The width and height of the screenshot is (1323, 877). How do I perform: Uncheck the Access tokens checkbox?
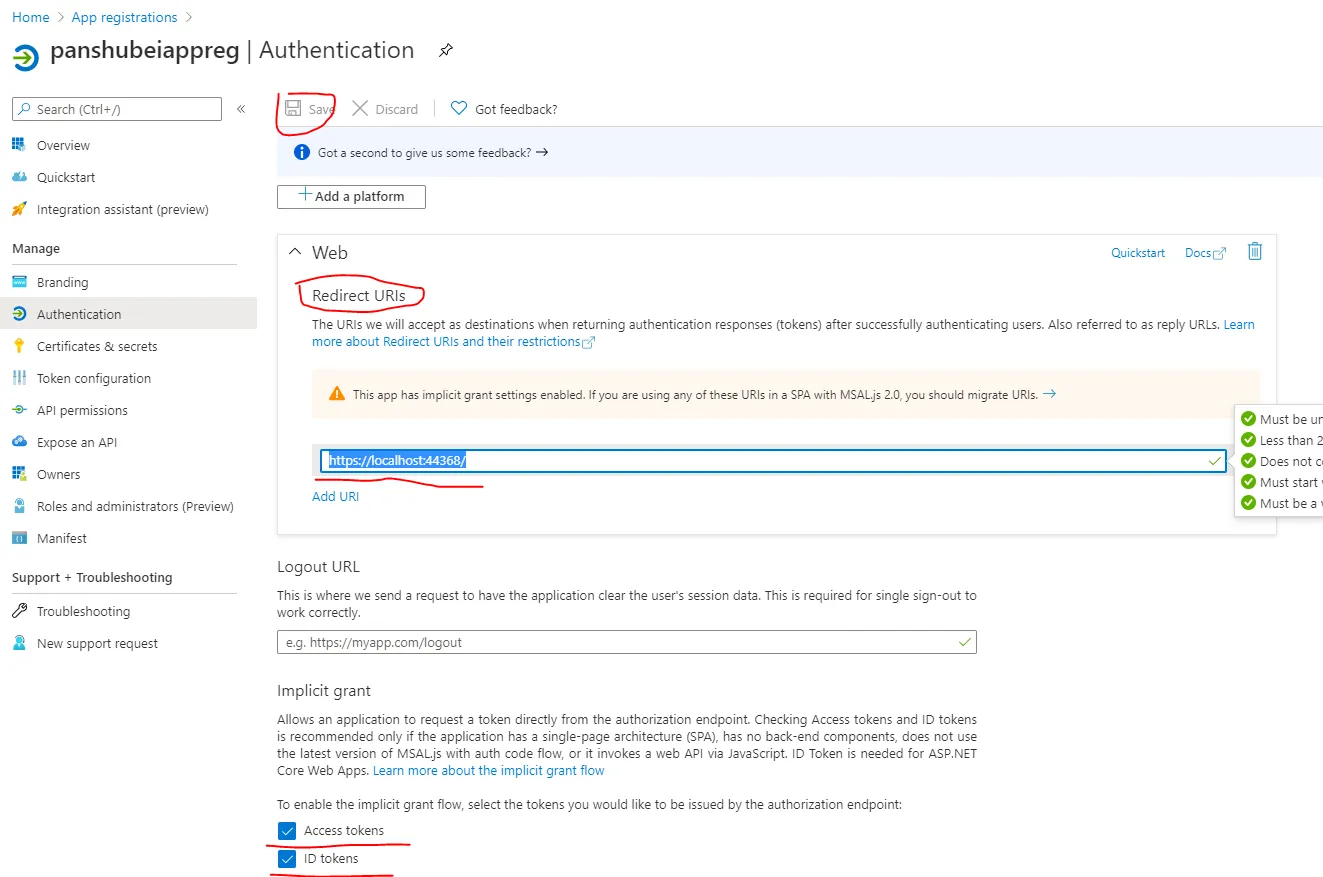pos(287,831)
